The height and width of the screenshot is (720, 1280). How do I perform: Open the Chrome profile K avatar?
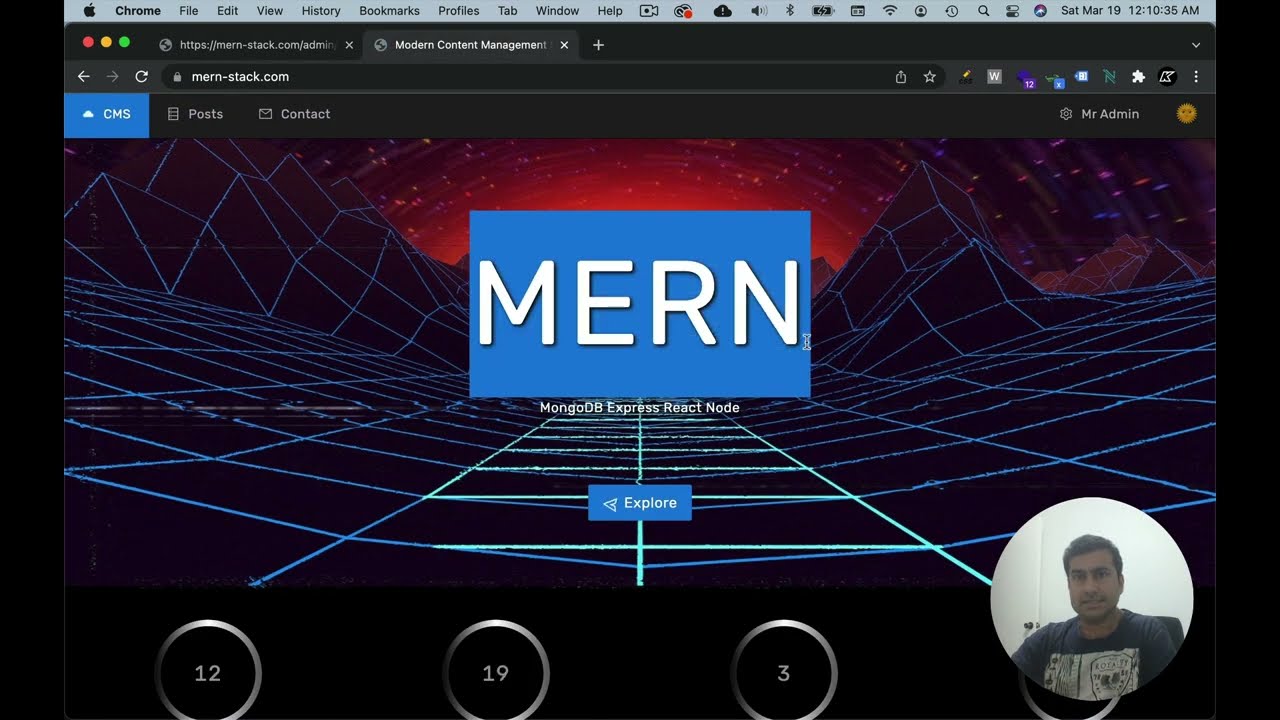pyautogui.click(x=1167, y=77)
